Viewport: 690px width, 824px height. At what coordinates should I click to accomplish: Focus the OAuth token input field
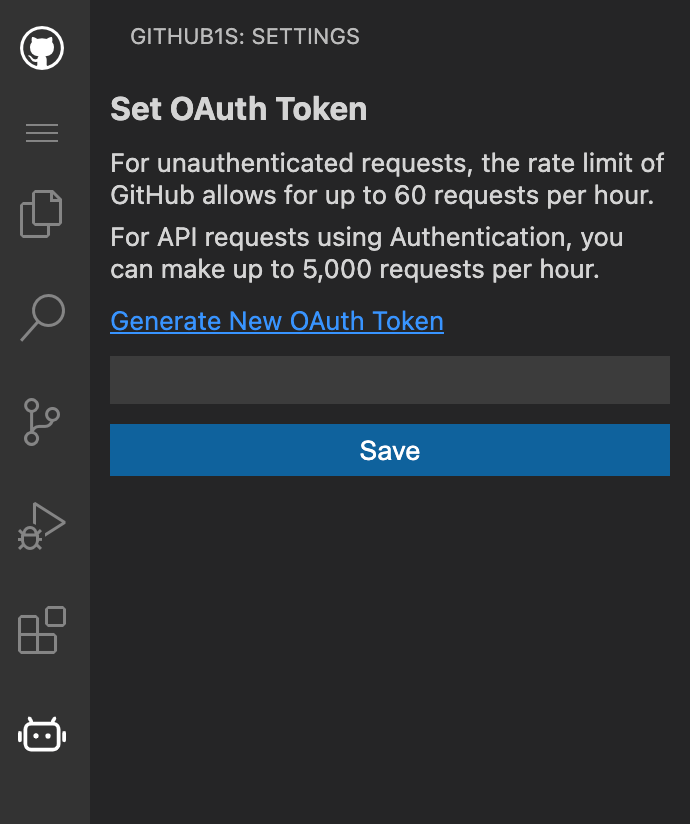[x=390, y=380]
